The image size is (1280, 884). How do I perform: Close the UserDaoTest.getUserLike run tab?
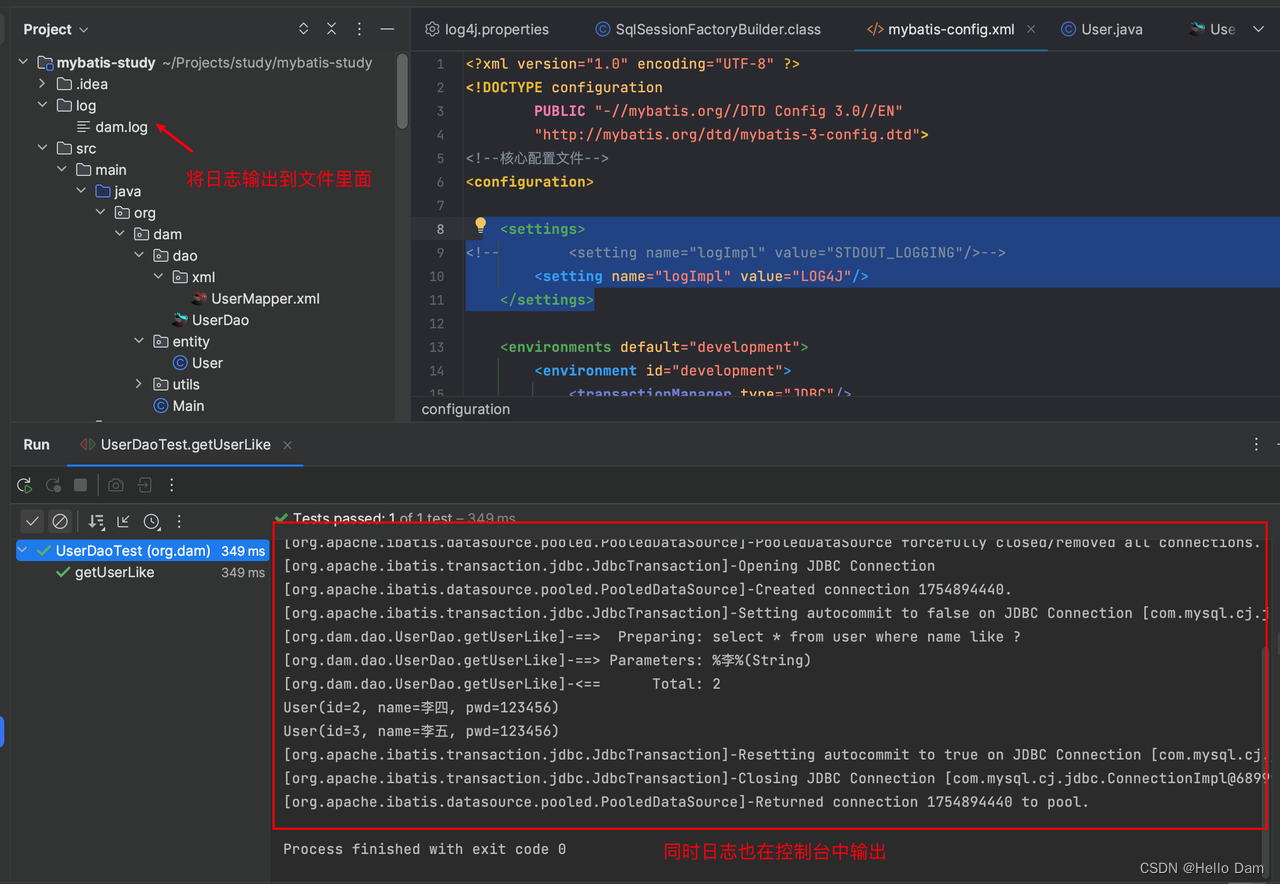tap(287, 445)
